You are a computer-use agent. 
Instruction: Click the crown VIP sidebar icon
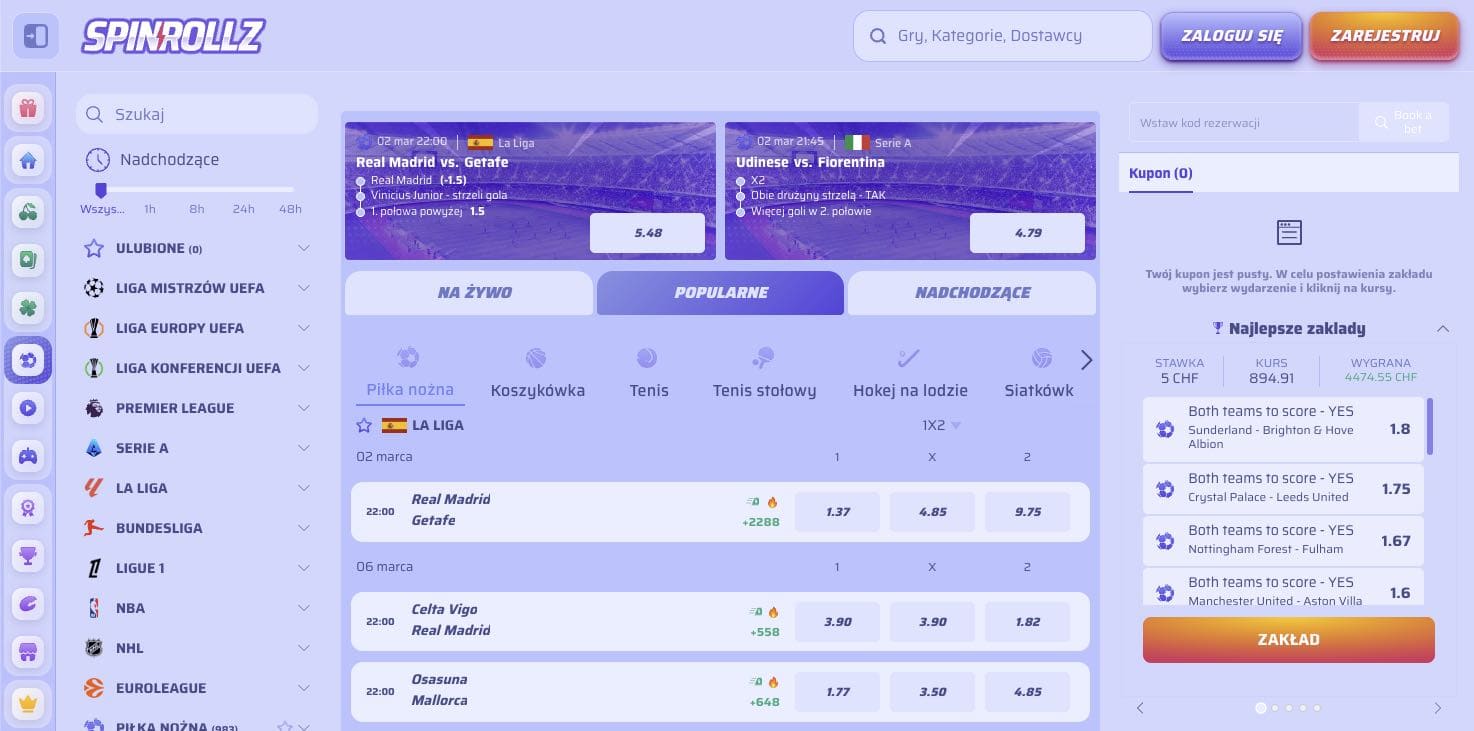tap(28, 703)
